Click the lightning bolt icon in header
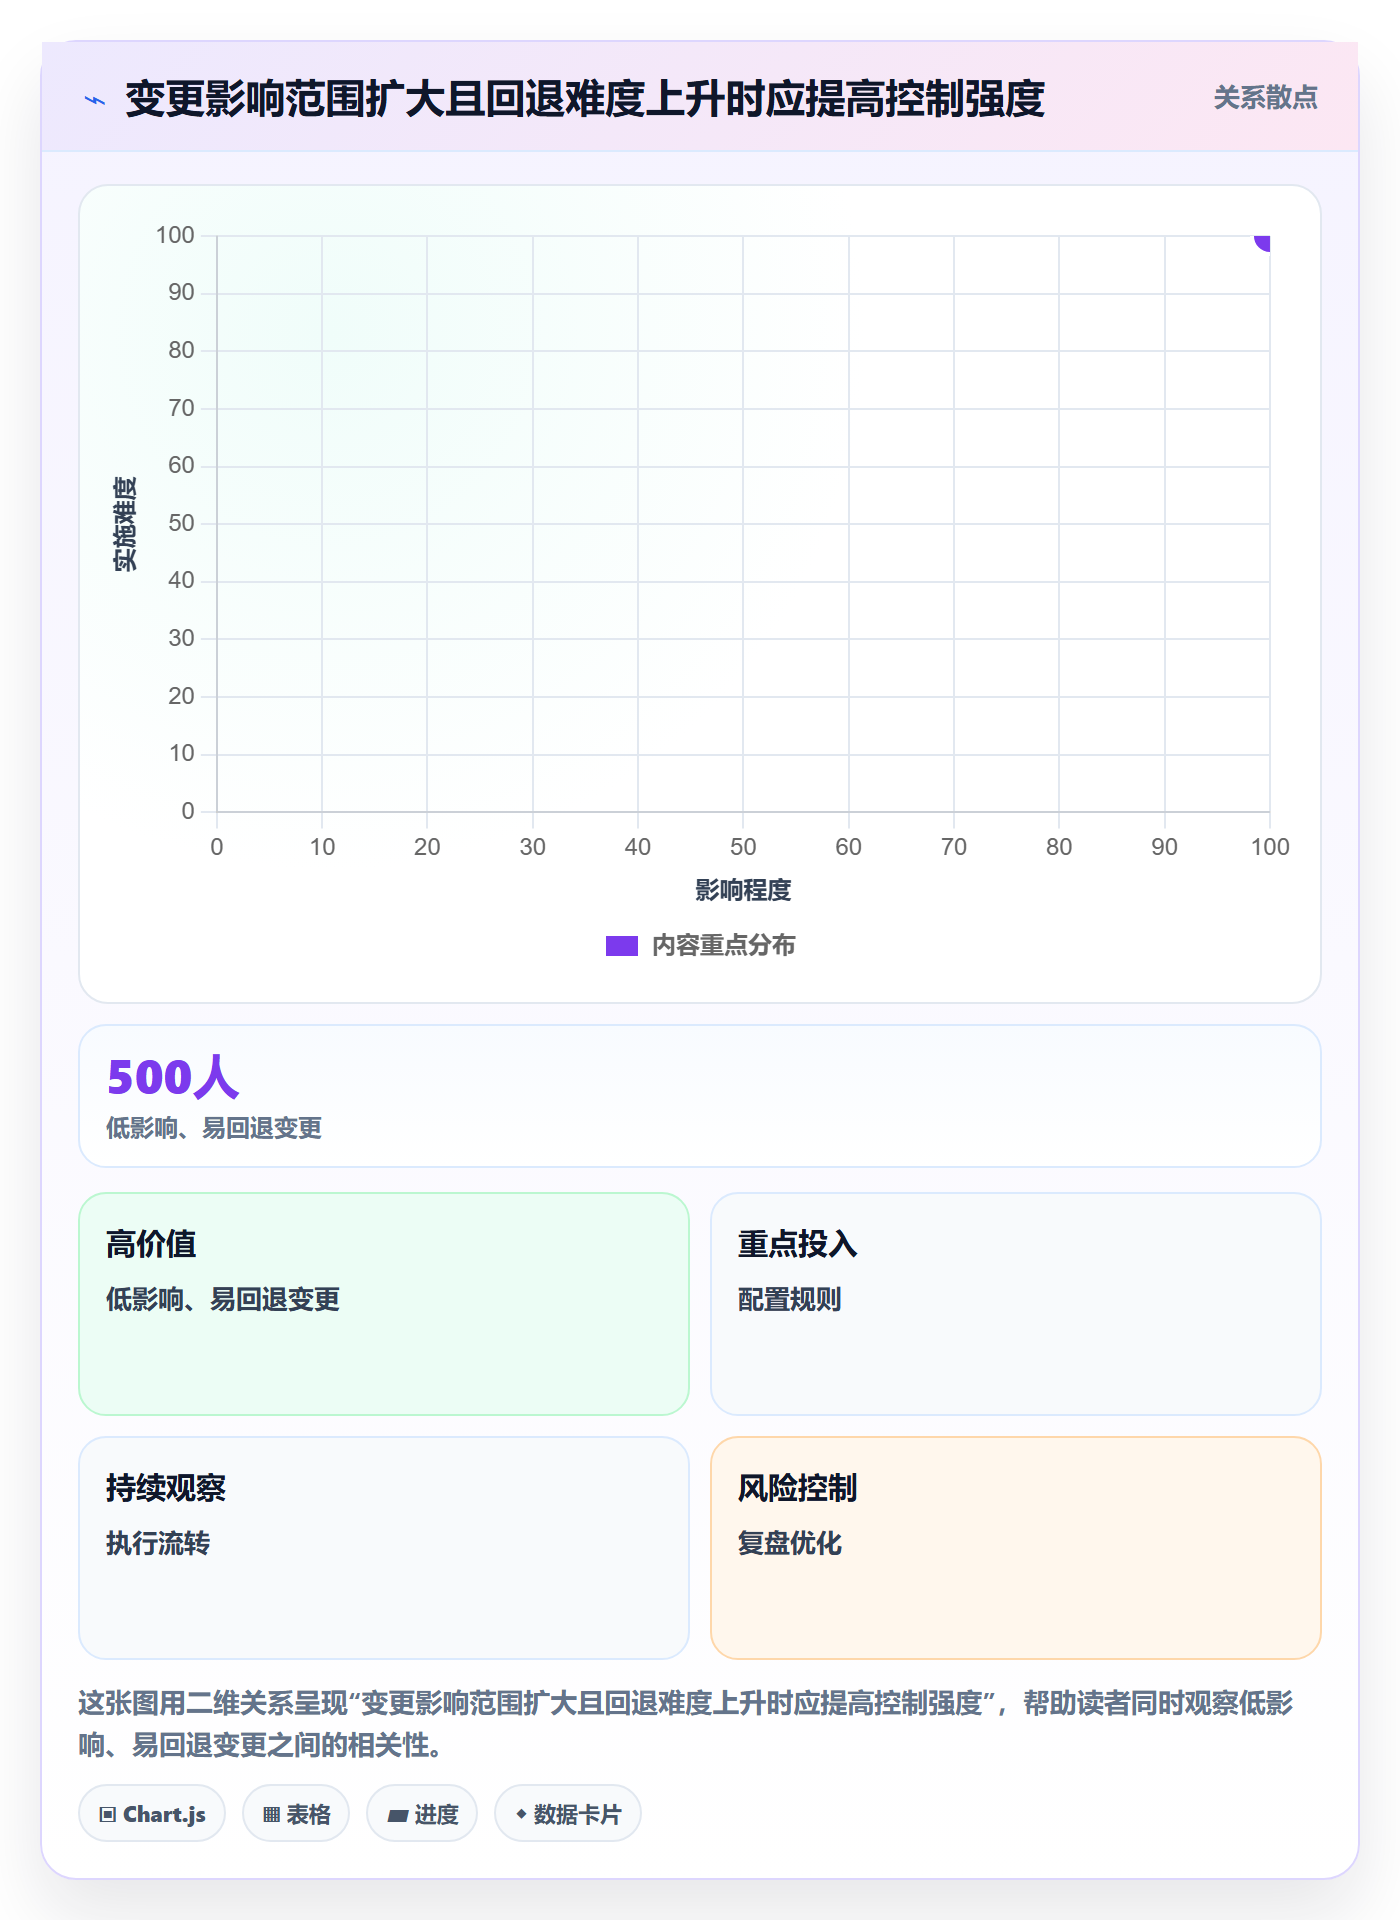This screenshot has height=1920, width=1400. tap(95, 100)
